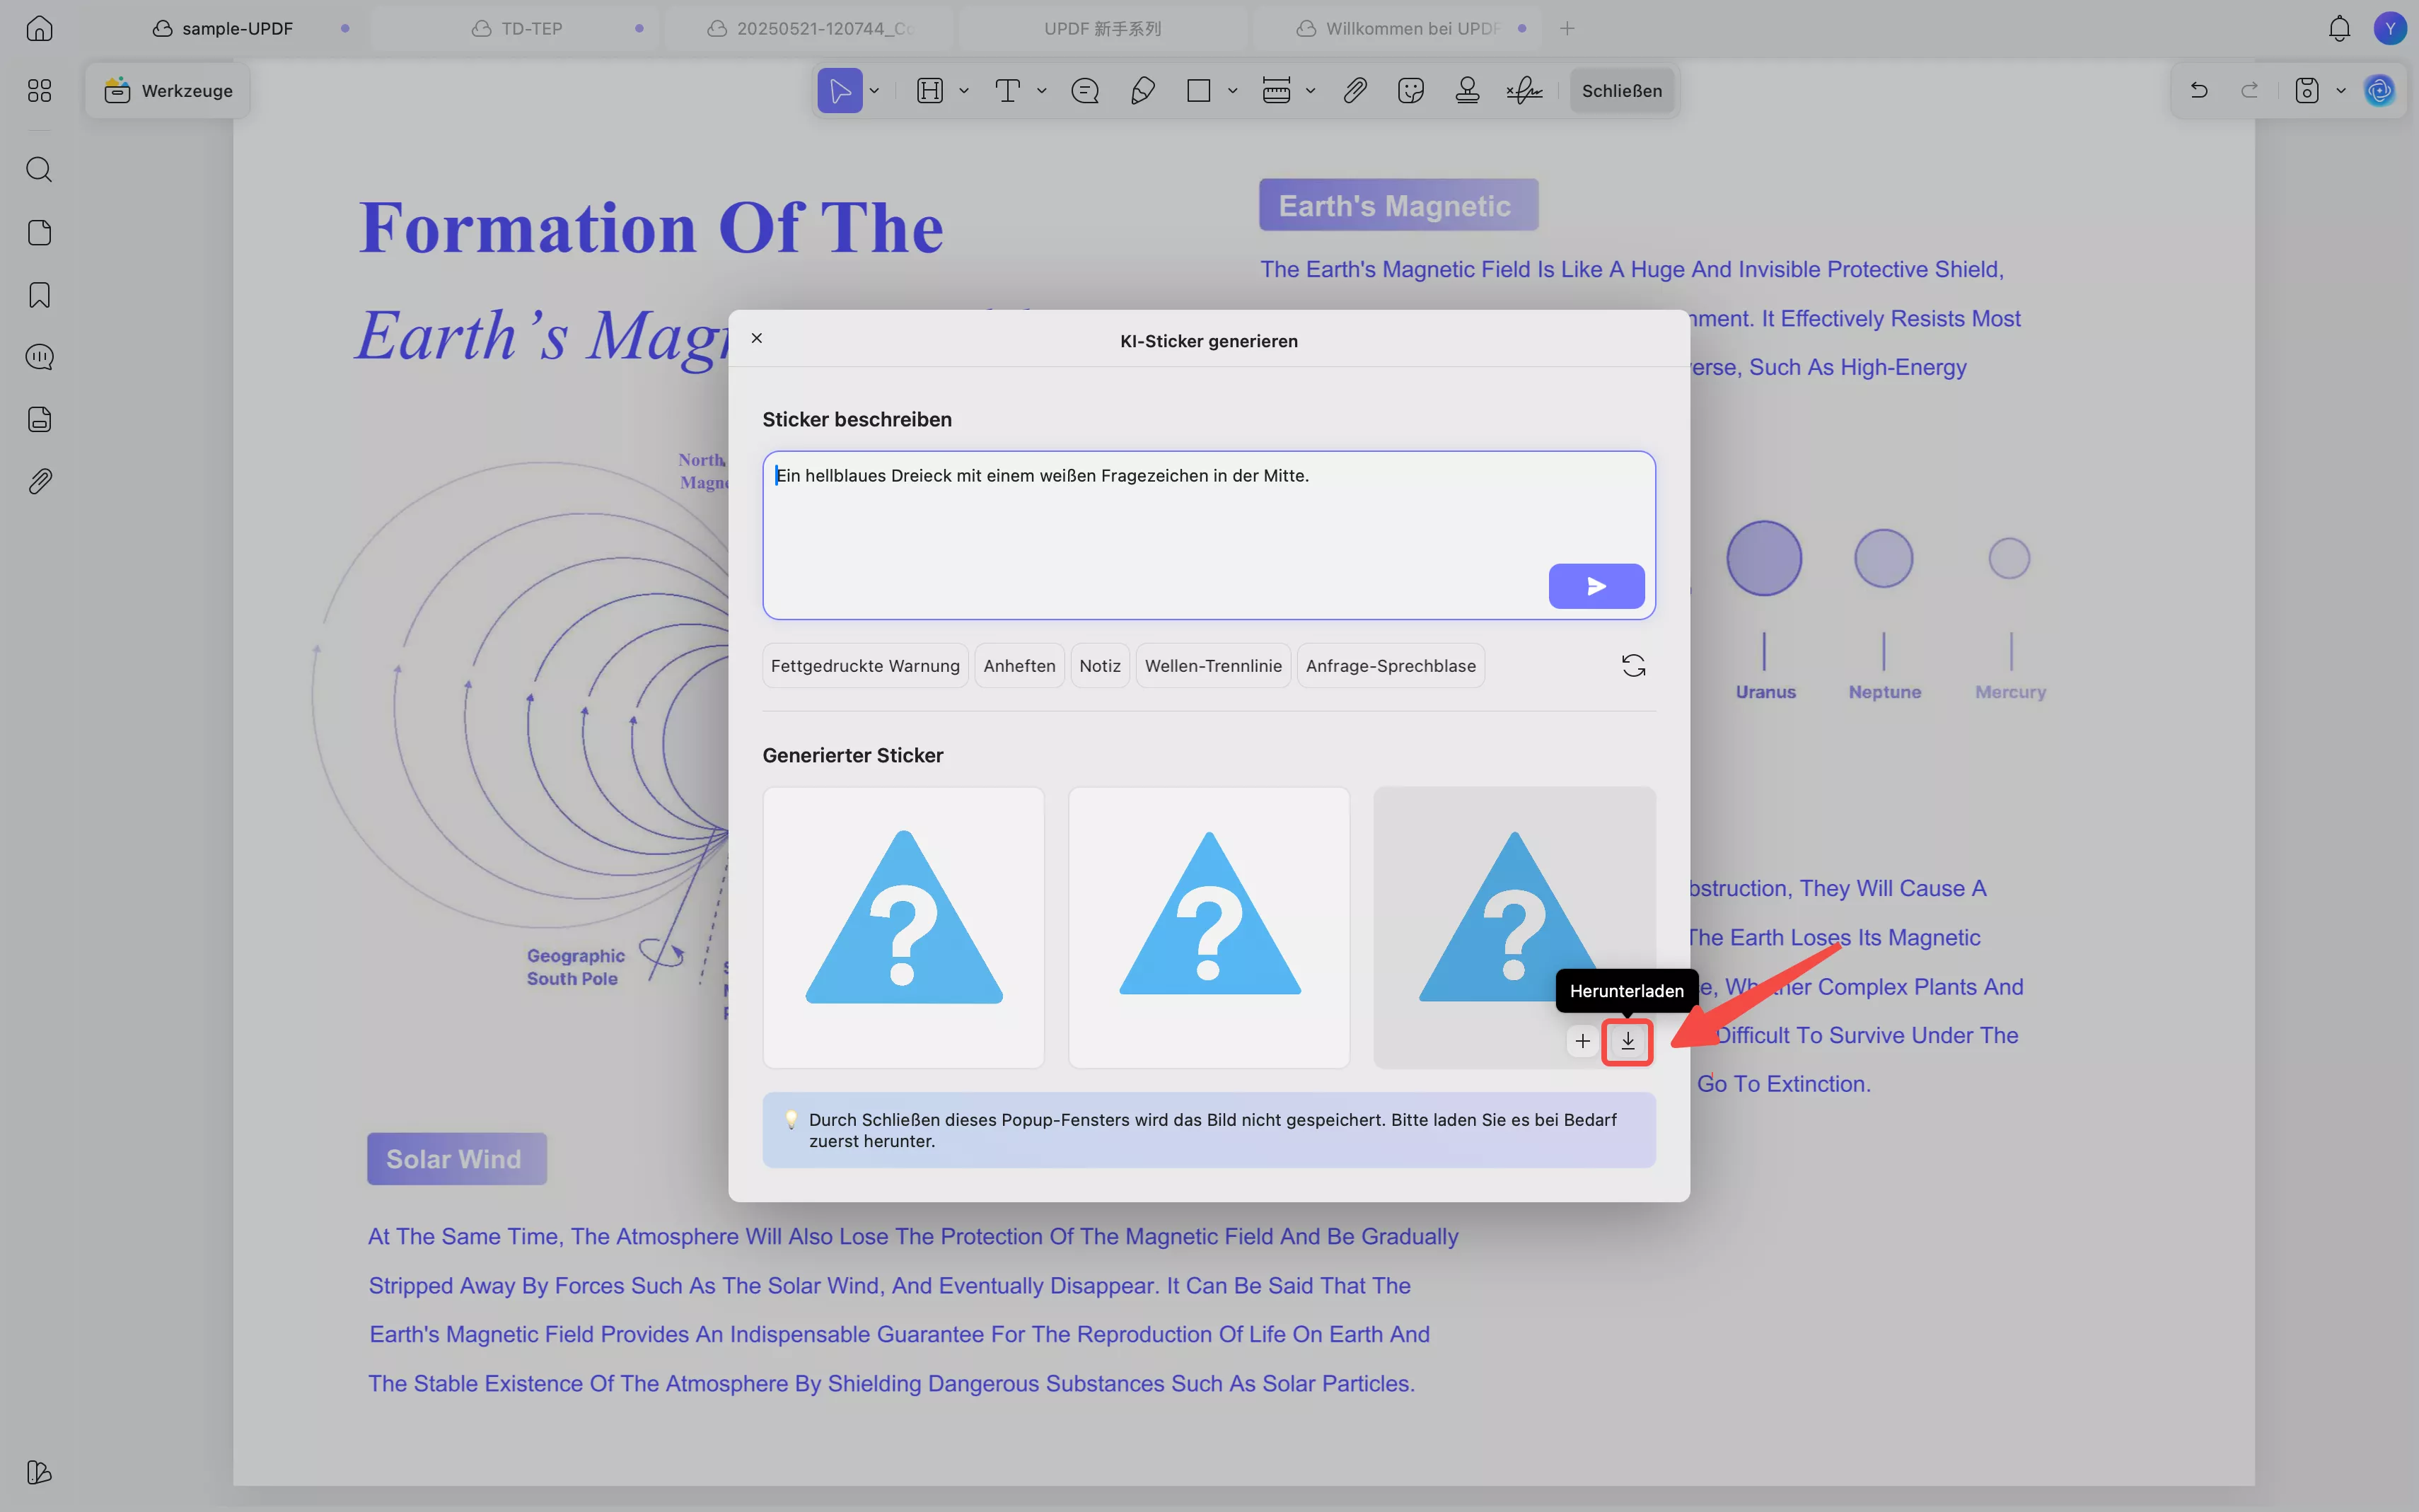This screenshot has width=2419, height=1512.
Task: Open the save options dropdown arrow
Action: point(2341,91)
